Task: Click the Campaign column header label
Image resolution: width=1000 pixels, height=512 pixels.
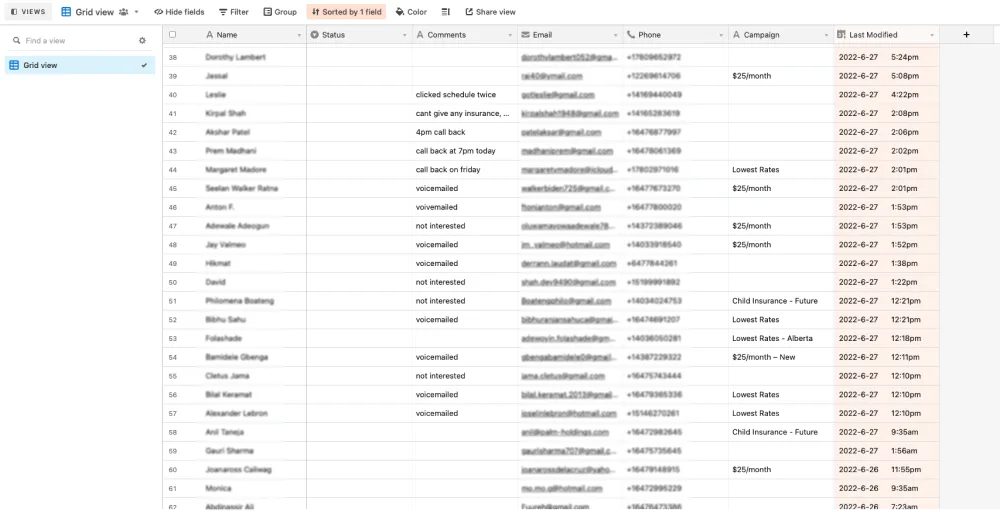Action: (761, 35)
